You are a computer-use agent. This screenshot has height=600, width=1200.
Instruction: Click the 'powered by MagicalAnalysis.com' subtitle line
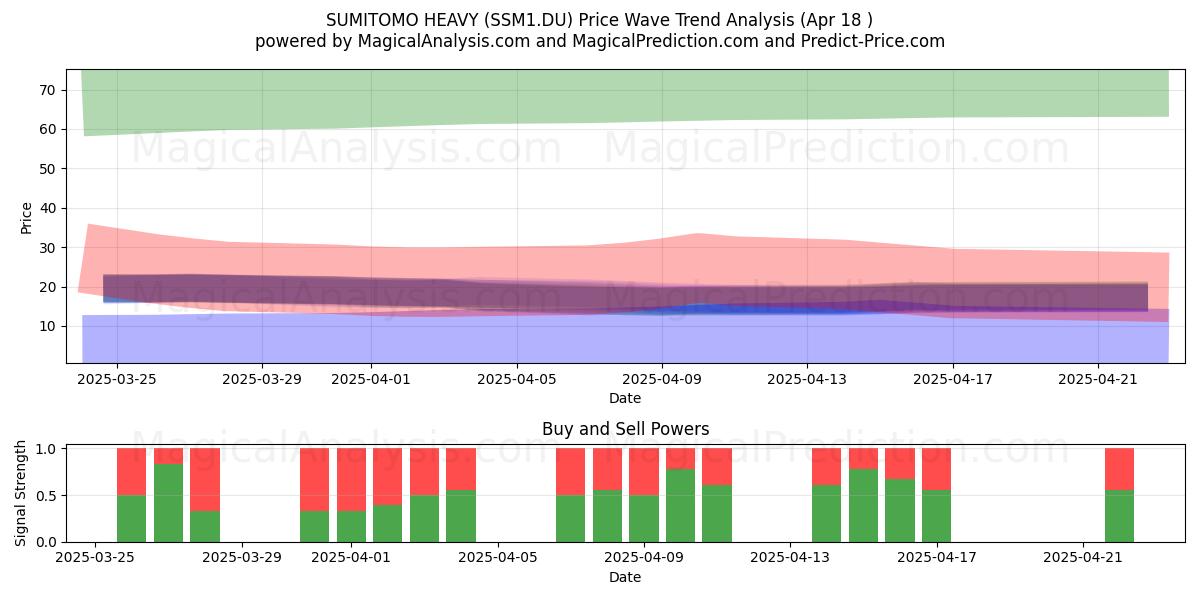(x=600, y=41)
